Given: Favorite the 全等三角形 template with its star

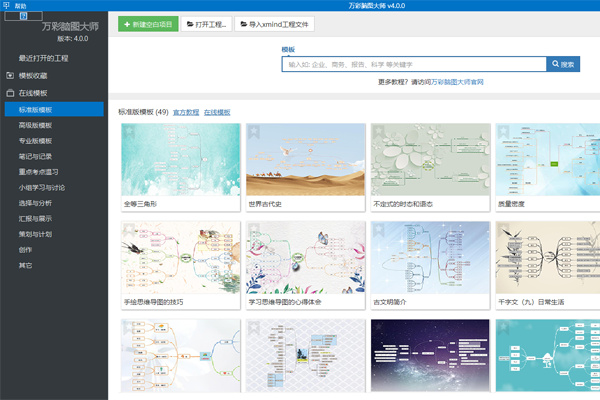Looking at the screenshot, I should pos(128,131).
